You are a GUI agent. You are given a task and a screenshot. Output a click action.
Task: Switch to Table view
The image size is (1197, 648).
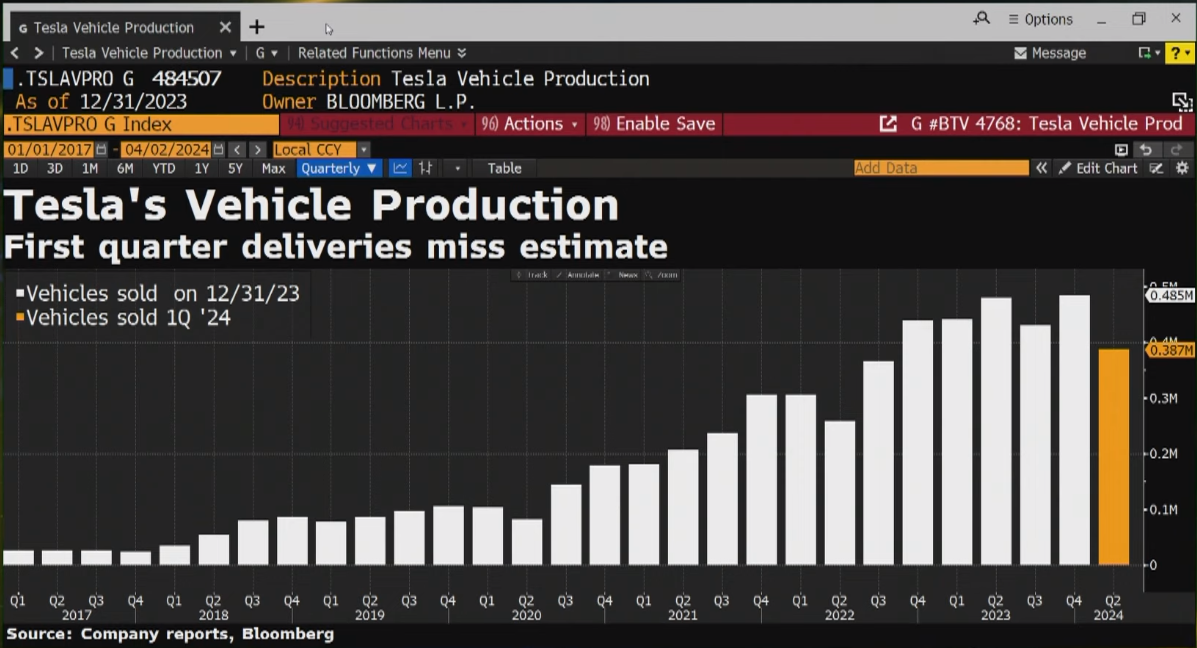(x=505, y=169)
